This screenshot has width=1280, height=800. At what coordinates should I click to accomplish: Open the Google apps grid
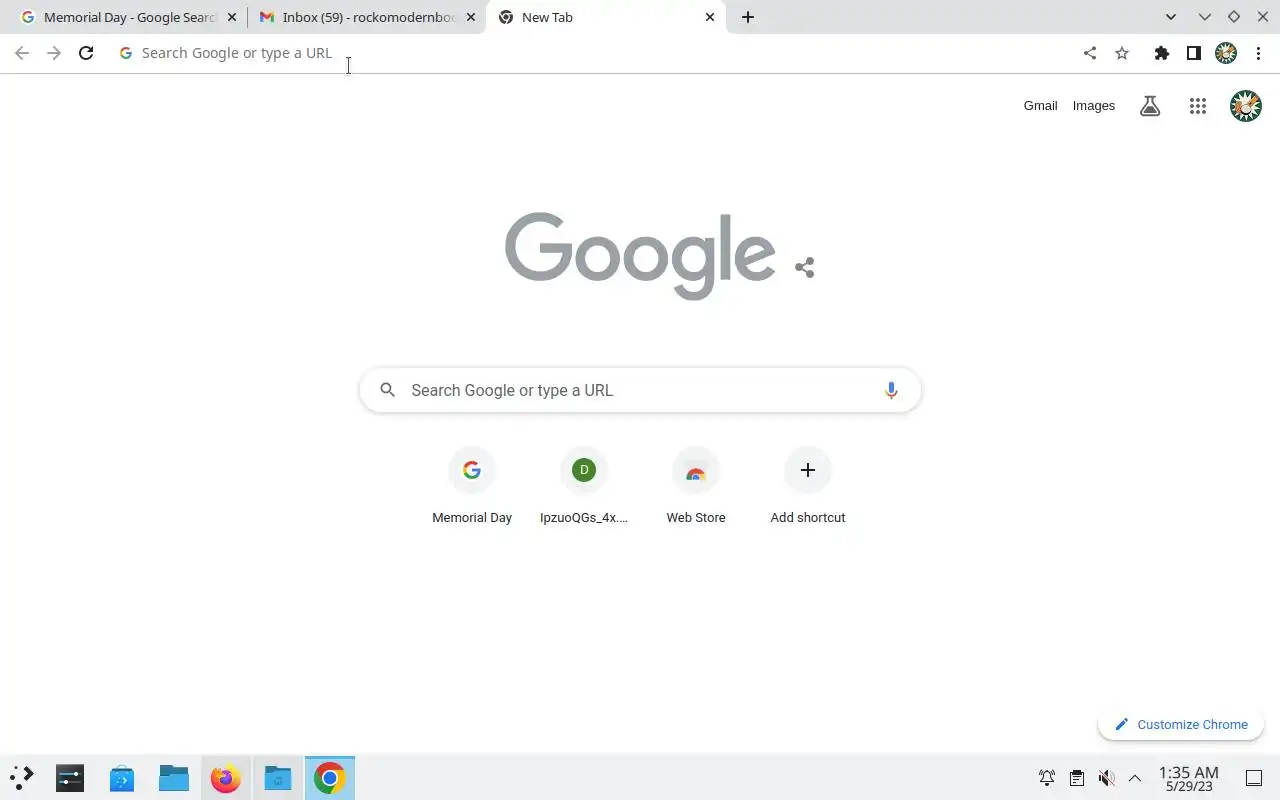(1198, 106)
